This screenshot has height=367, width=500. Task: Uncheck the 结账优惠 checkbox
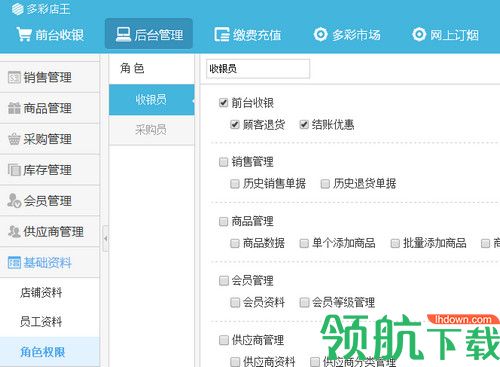point(304,125)
